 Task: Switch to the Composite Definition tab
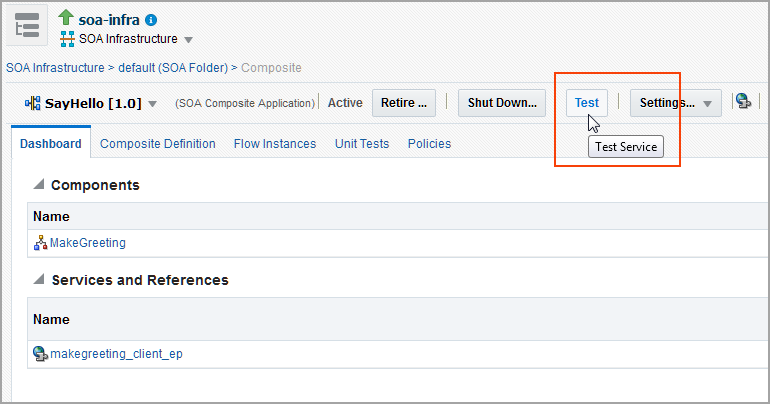[157, 144]
